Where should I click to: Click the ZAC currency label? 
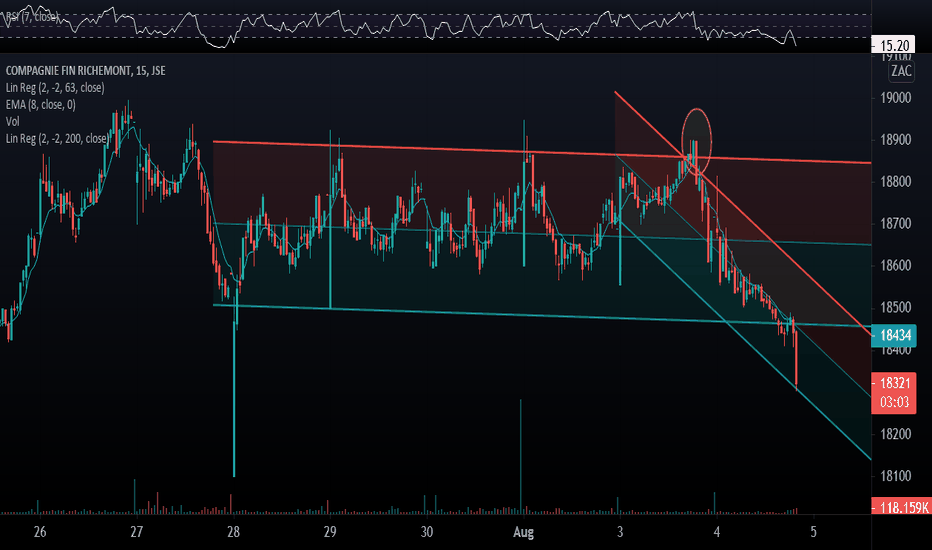click(901, 71)
